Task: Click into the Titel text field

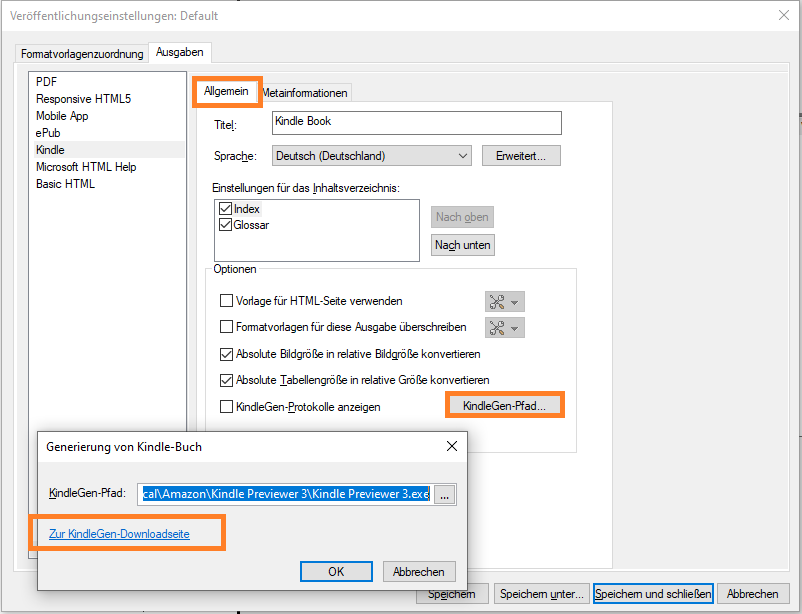Action: point(416,122)
